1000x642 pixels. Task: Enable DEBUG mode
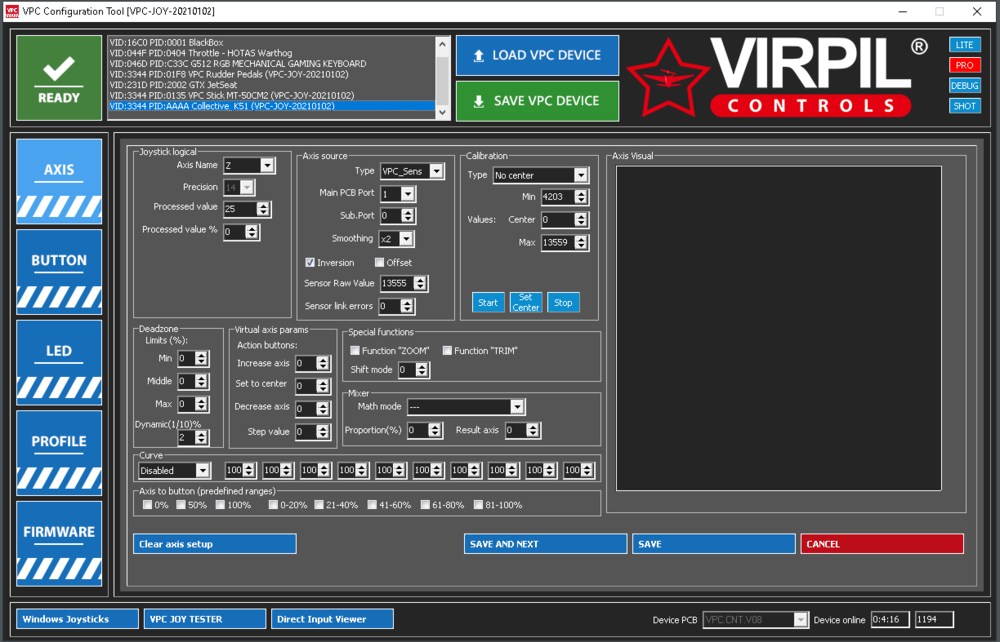(964, 85)
